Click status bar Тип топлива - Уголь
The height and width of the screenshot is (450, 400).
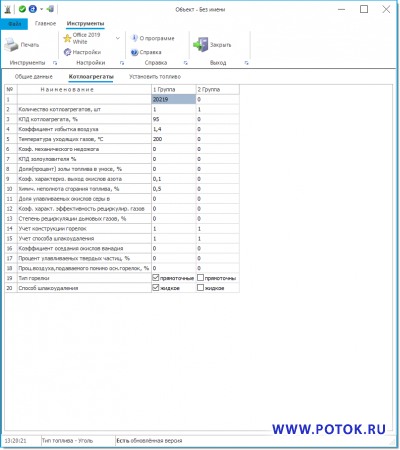click(68, 441)
